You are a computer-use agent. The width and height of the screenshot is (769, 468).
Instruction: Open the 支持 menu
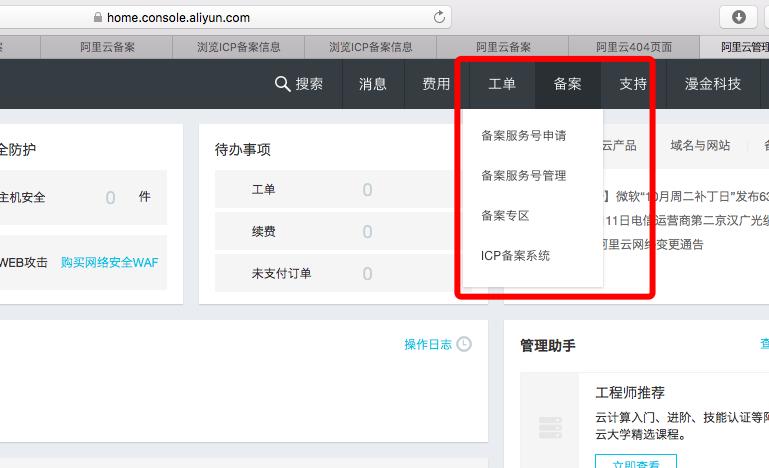click(x=633, y=84)
